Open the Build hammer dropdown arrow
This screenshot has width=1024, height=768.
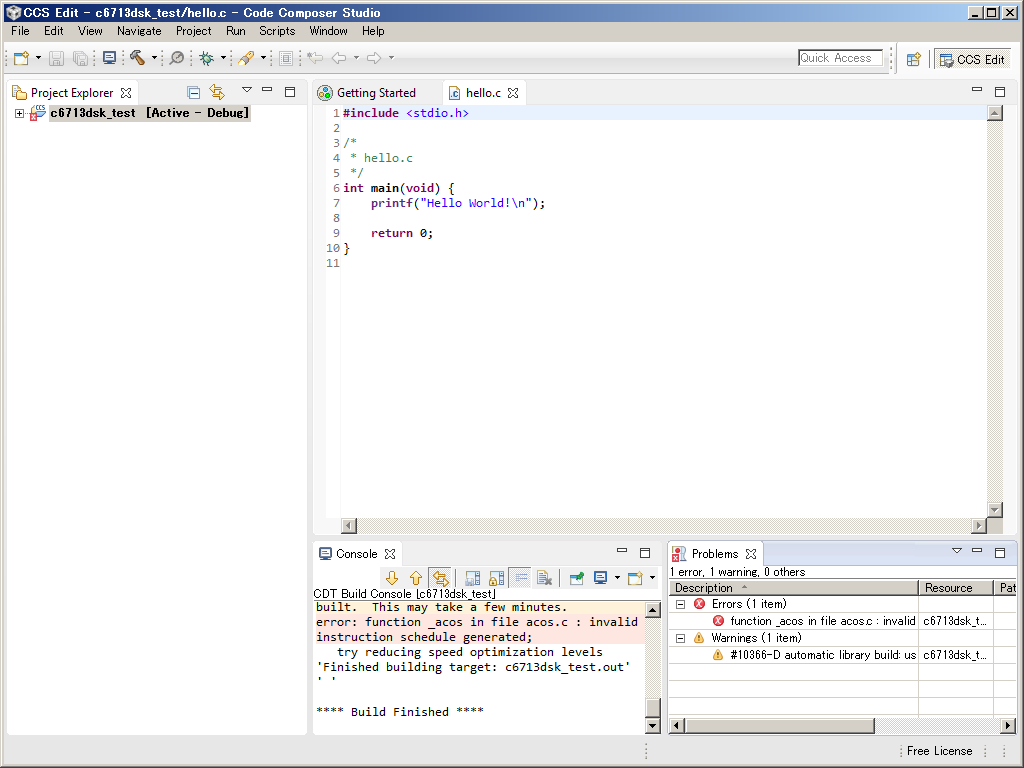[154, 58]
